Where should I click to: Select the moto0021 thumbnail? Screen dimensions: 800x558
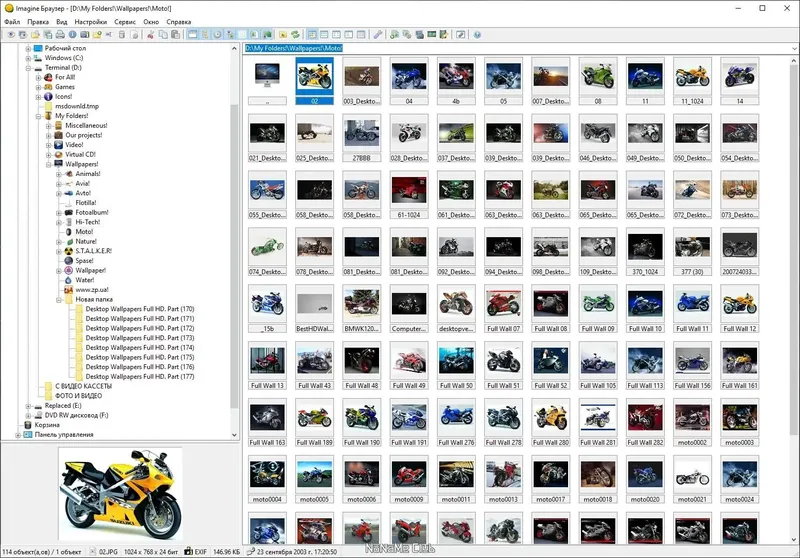click(692, 479)
